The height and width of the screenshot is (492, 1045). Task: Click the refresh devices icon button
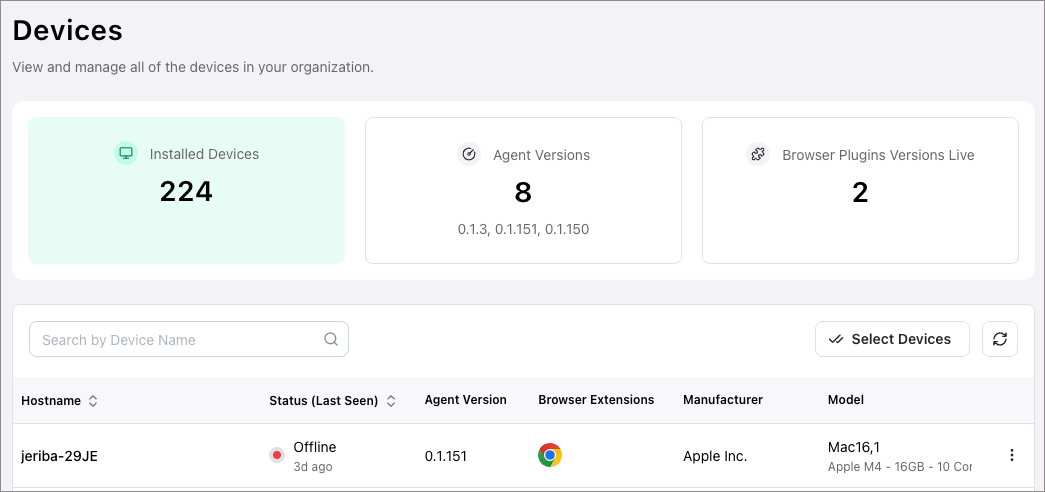[1000, 339]
